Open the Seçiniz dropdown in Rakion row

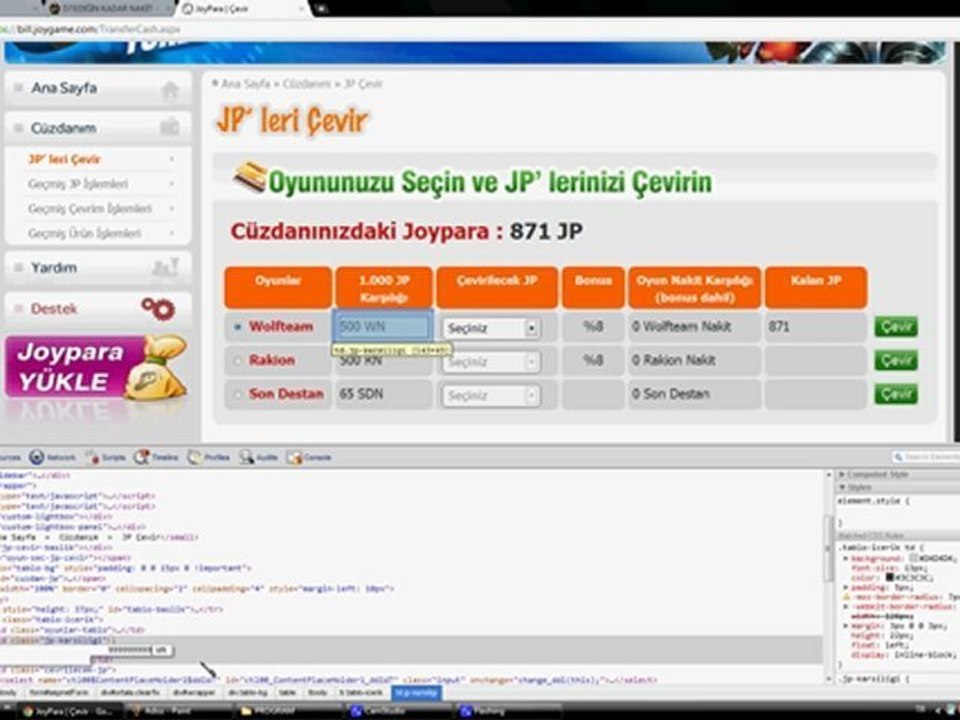(491, 362)
